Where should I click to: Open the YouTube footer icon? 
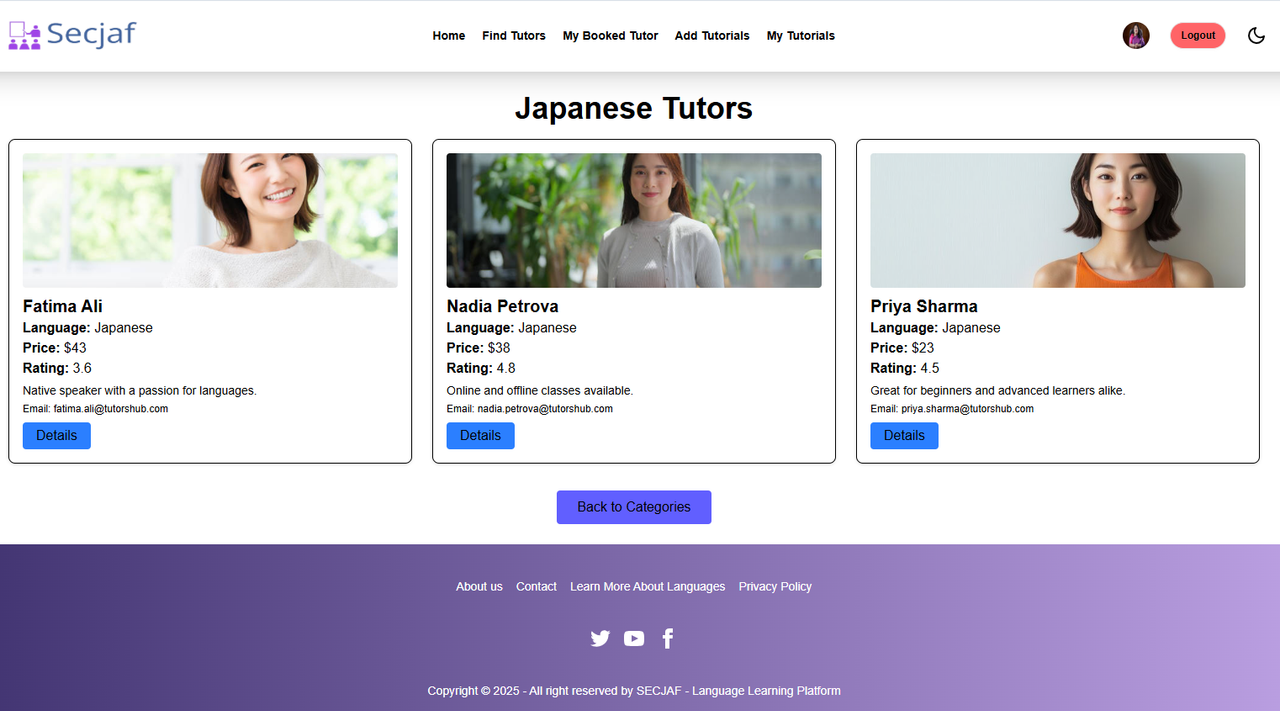(634, 638)
